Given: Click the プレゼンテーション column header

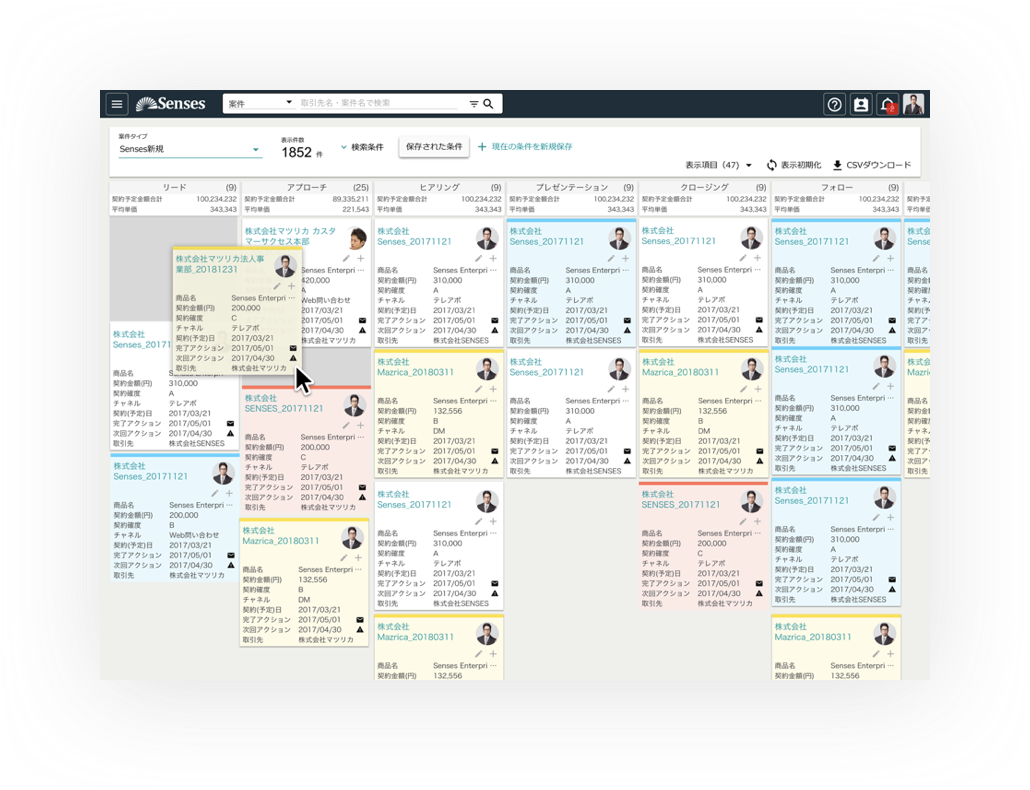Looking at the screenshot, I should 571,187.
